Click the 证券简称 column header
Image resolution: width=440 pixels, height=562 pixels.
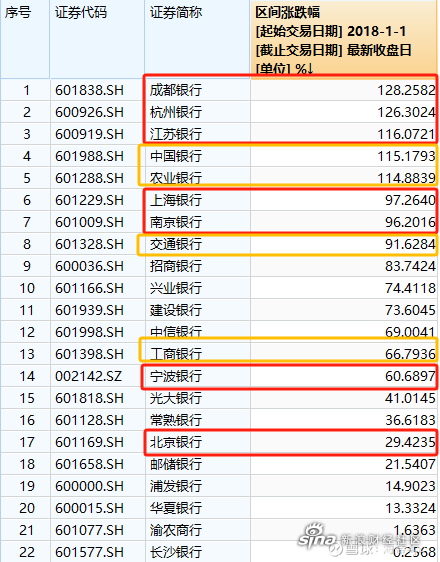197,39
